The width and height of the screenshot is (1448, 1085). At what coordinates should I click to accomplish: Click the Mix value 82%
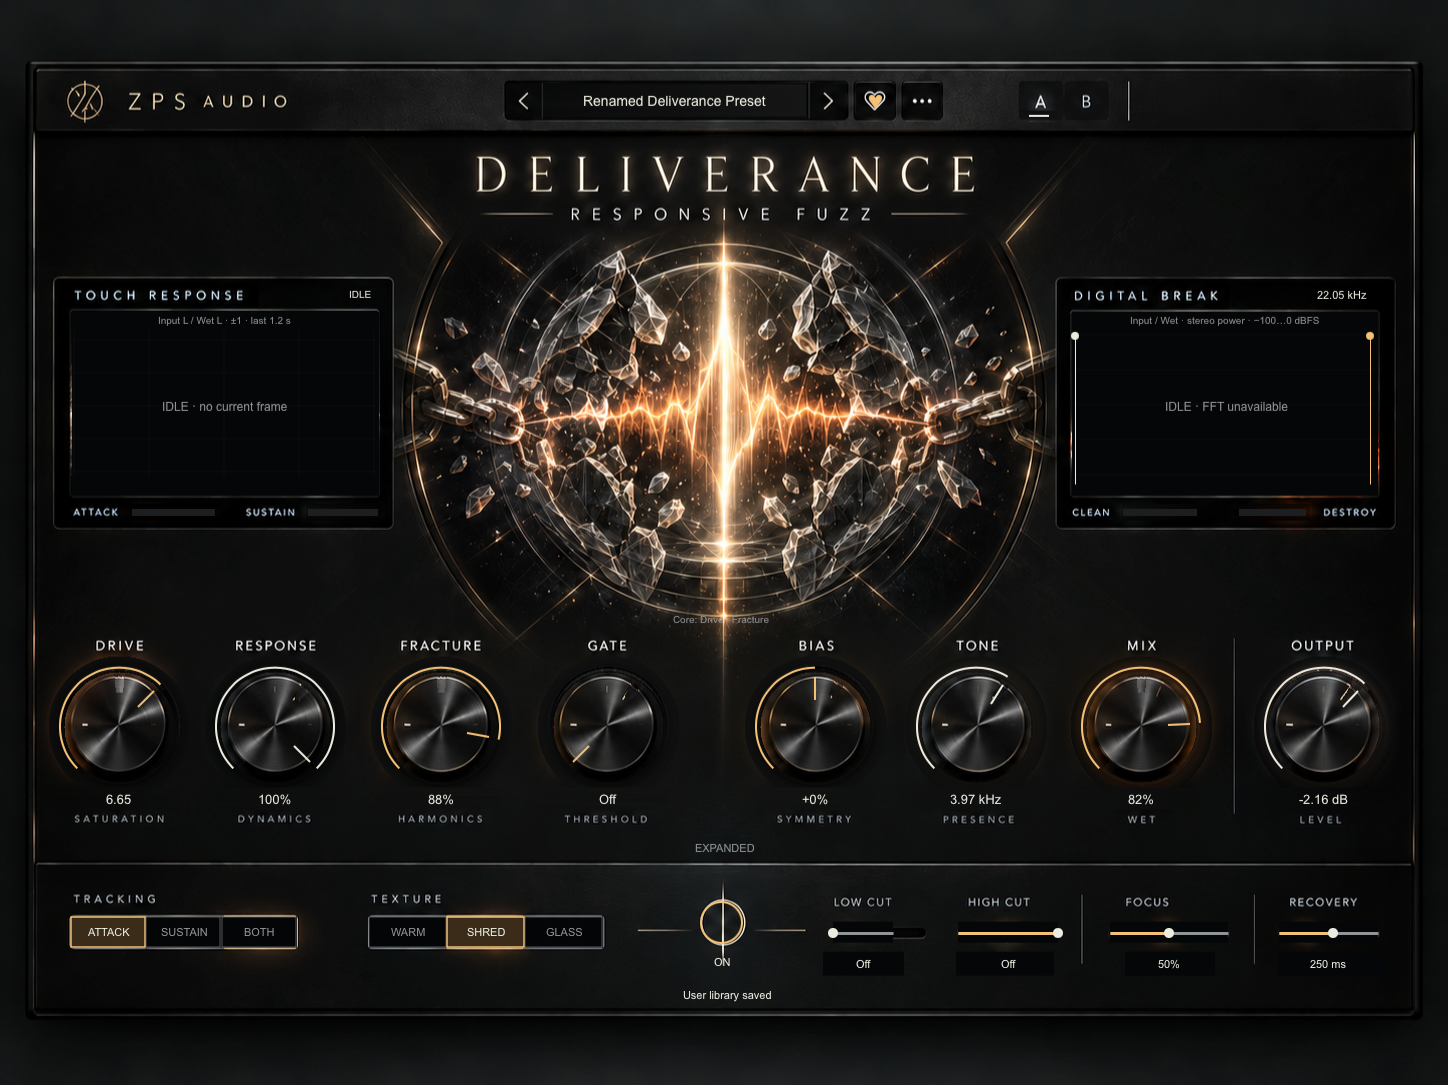click(x=1141, y=800)
